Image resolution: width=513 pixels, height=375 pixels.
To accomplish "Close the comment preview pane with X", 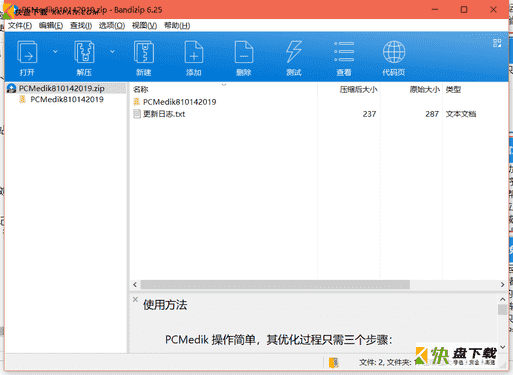I will pyautogui.click(x=135, y=299).
